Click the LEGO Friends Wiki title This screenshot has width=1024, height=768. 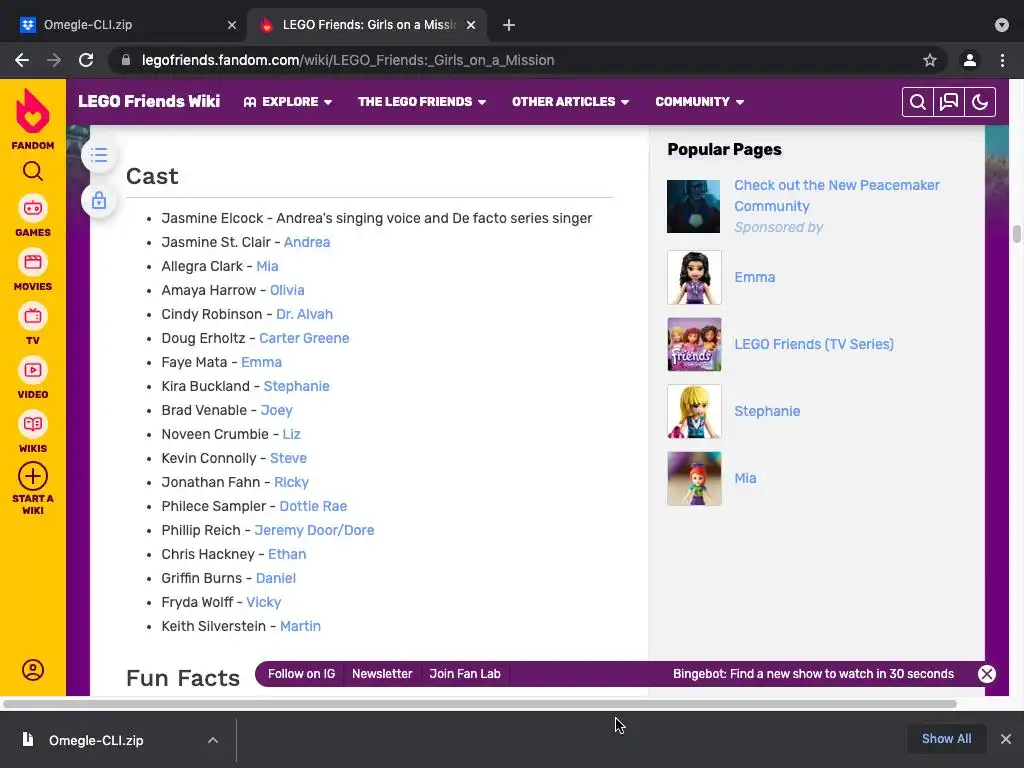point(149,101)
